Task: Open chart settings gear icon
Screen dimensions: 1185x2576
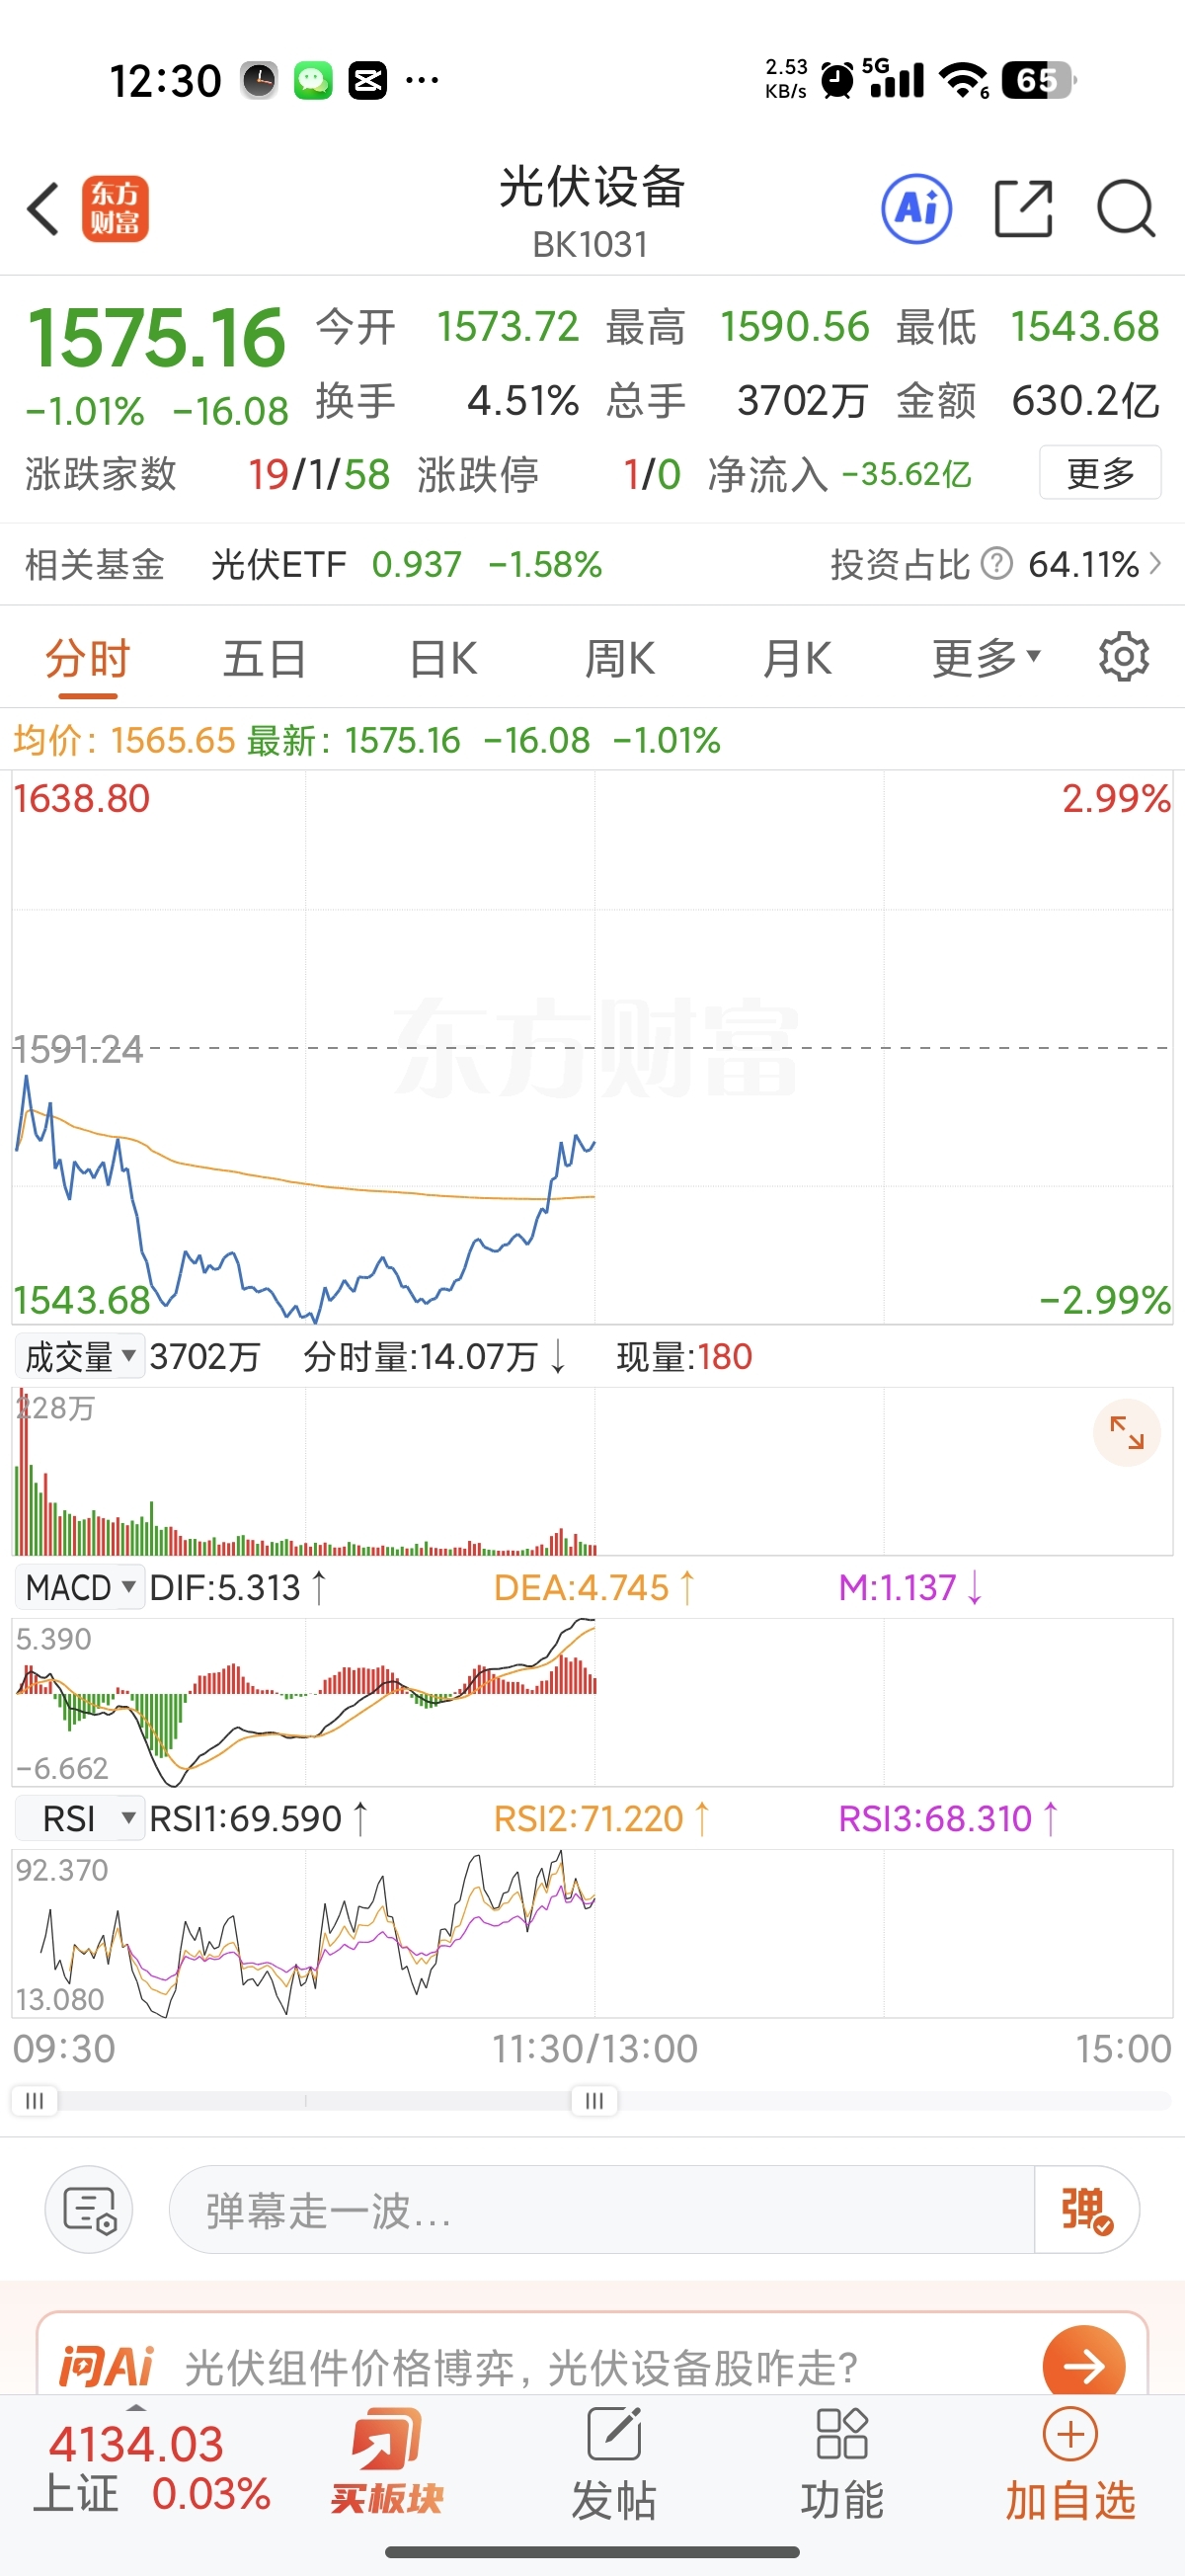Action: [x=1124, y=657]
